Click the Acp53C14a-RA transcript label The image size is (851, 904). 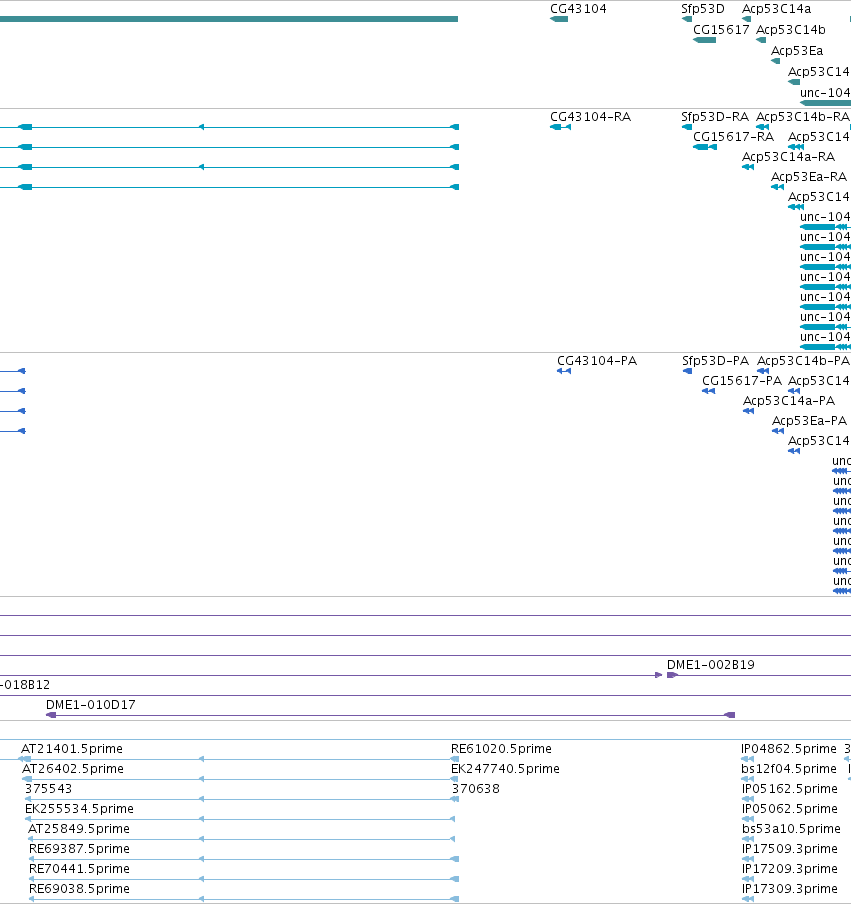[788, 156]
